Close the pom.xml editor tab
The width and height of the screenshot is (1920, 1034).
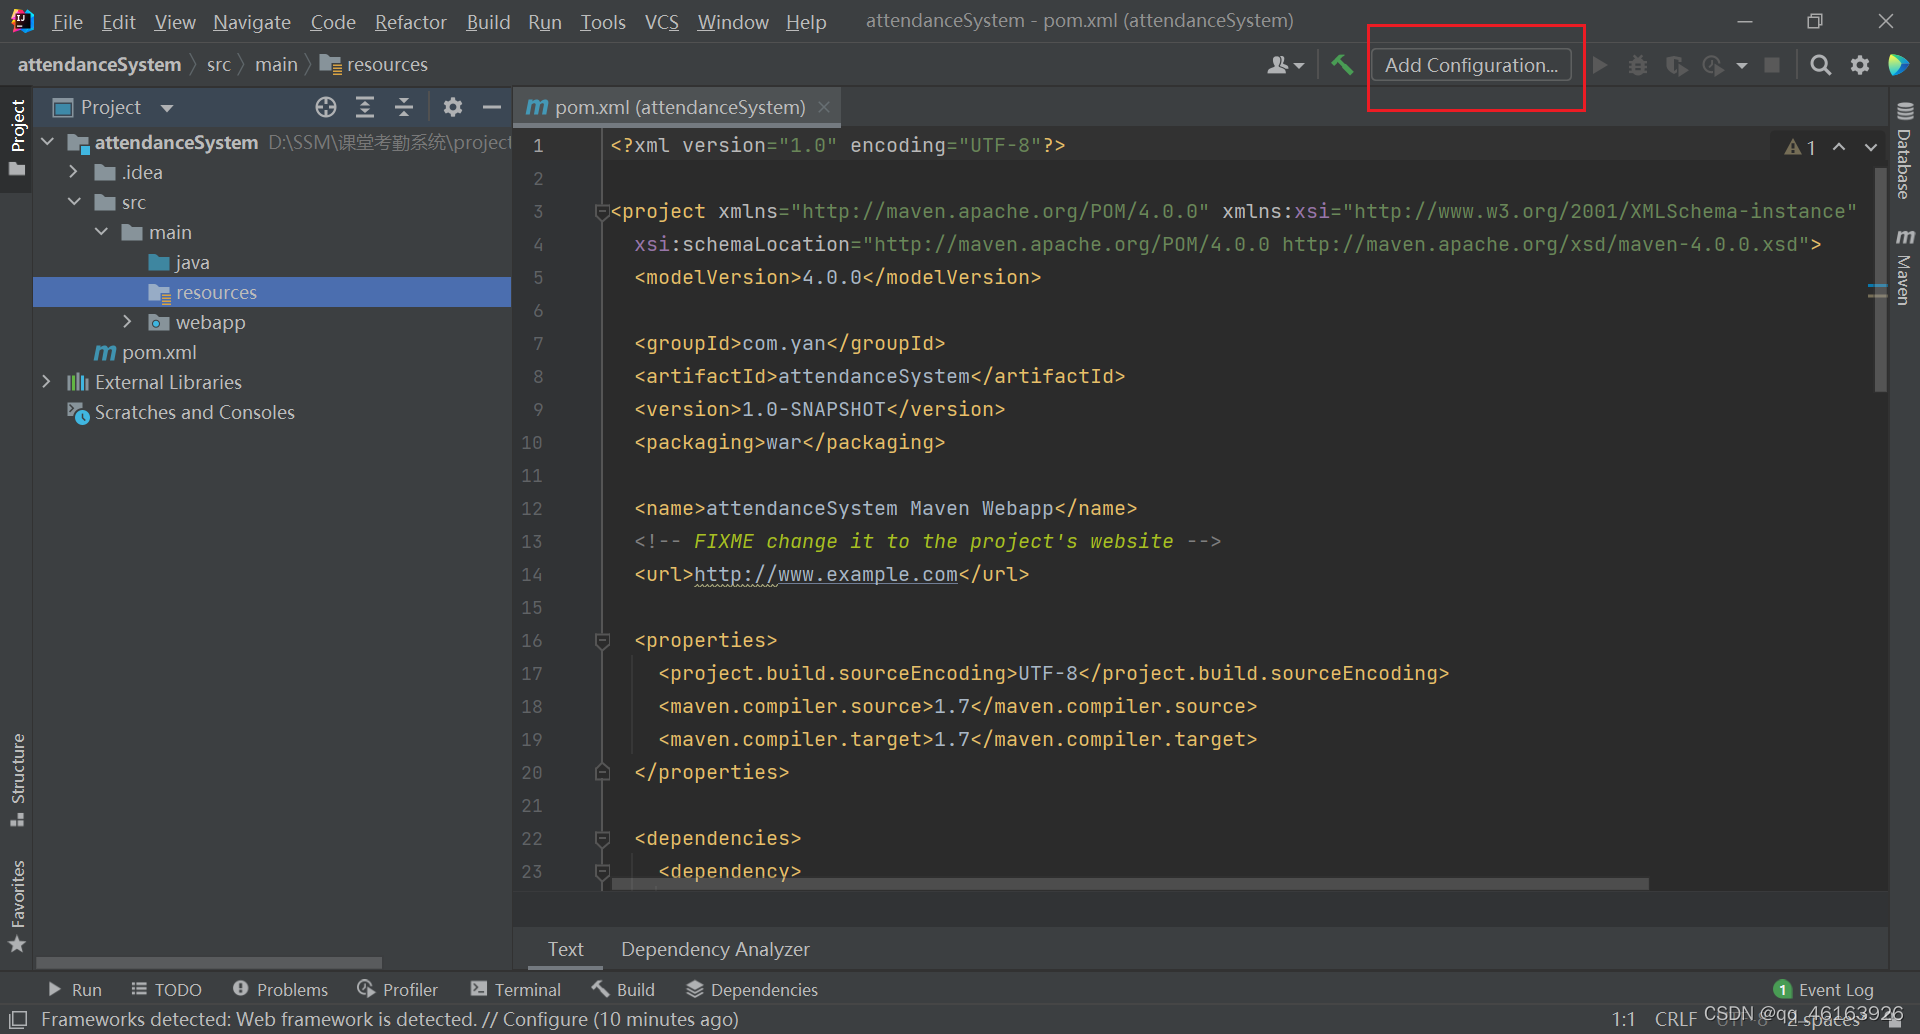[x=824, y=107]
